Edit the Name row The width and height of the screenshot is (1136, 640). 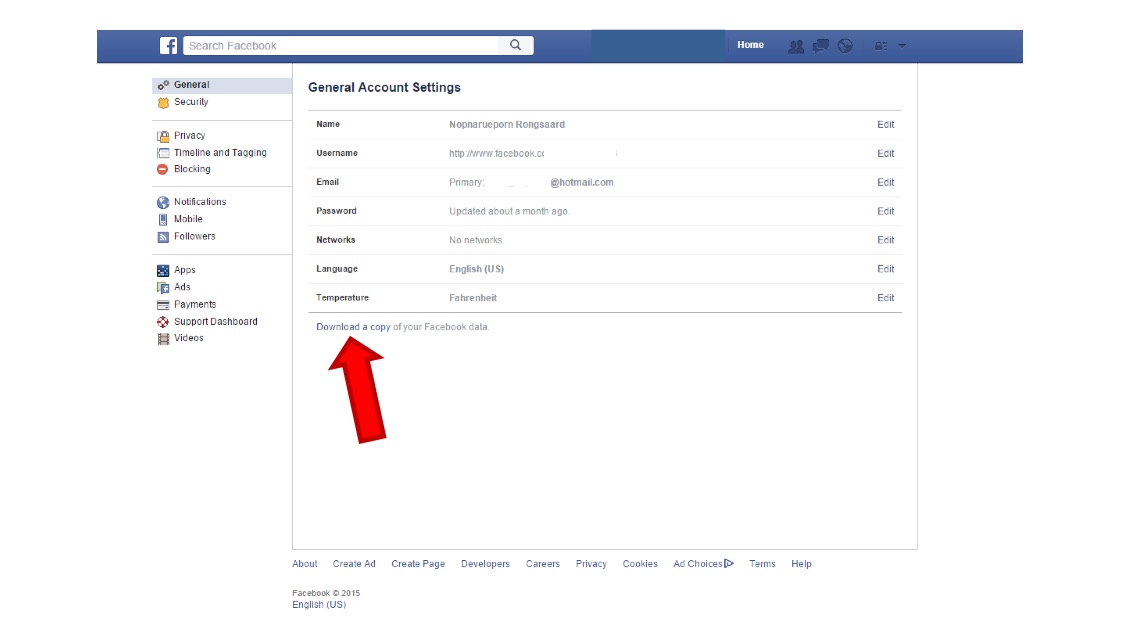885,125
